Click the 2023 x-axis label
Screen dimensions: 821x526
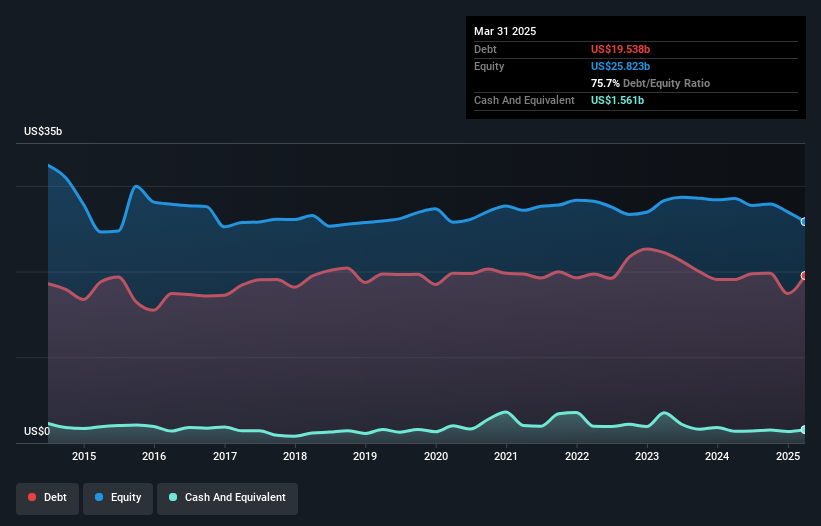(647, 456)
